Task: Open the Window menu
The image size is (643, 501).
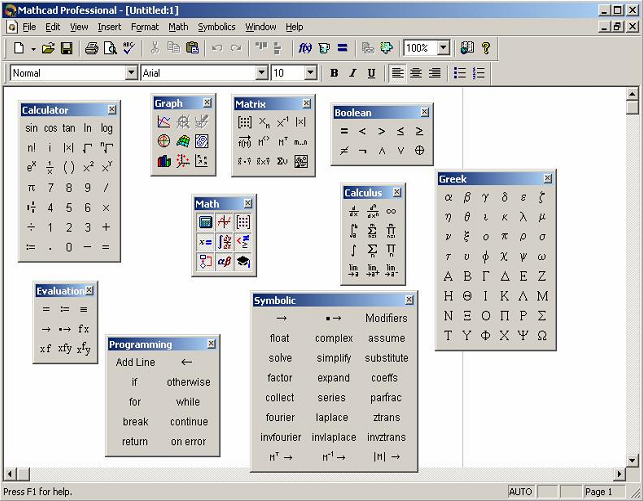Action: (x=261, y=27)
